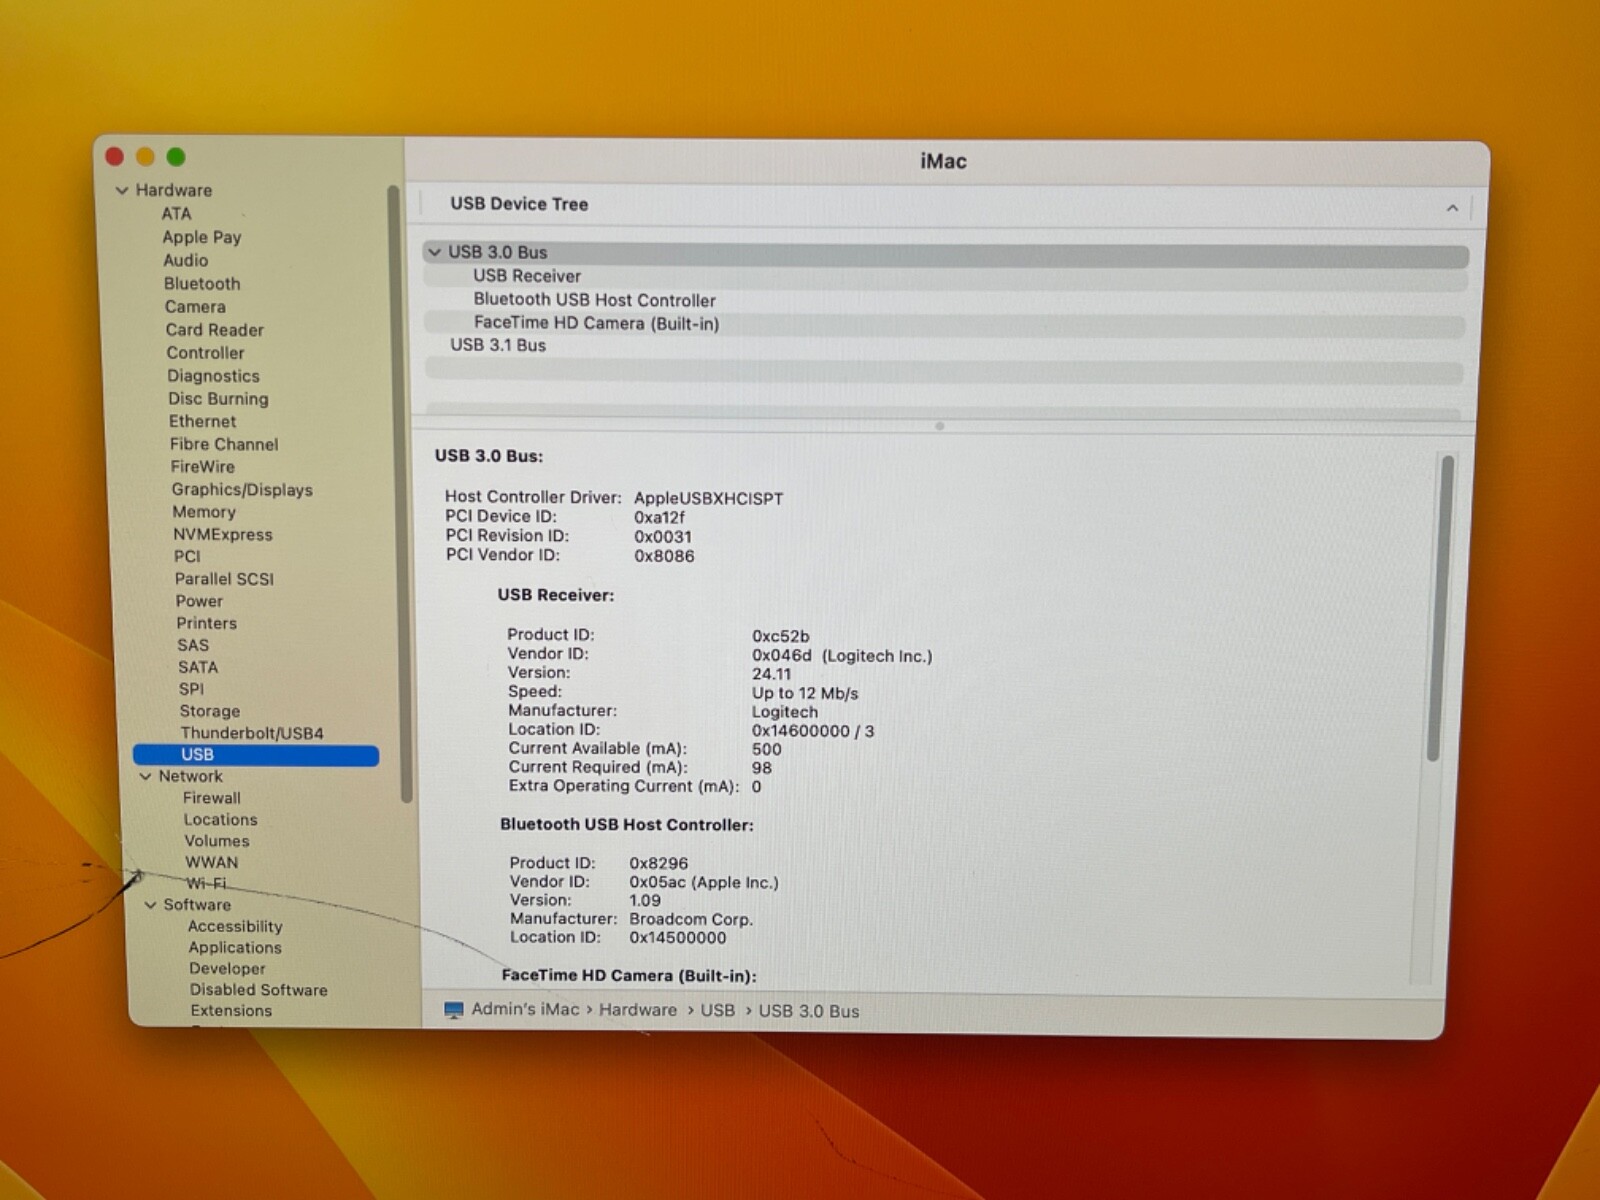1600x1200 pixels.
Task: Collapse the Software section chevron
Action: point(151,905)
